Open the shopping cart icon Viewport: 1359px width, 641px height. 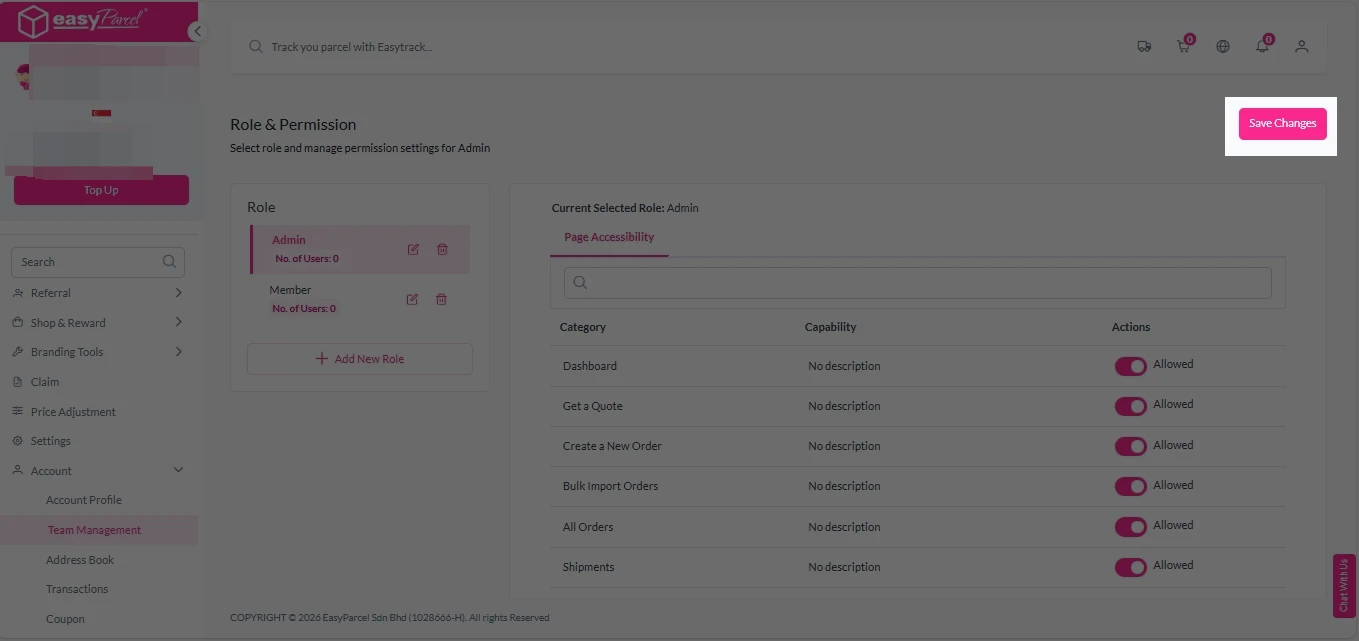[1183, 46]
